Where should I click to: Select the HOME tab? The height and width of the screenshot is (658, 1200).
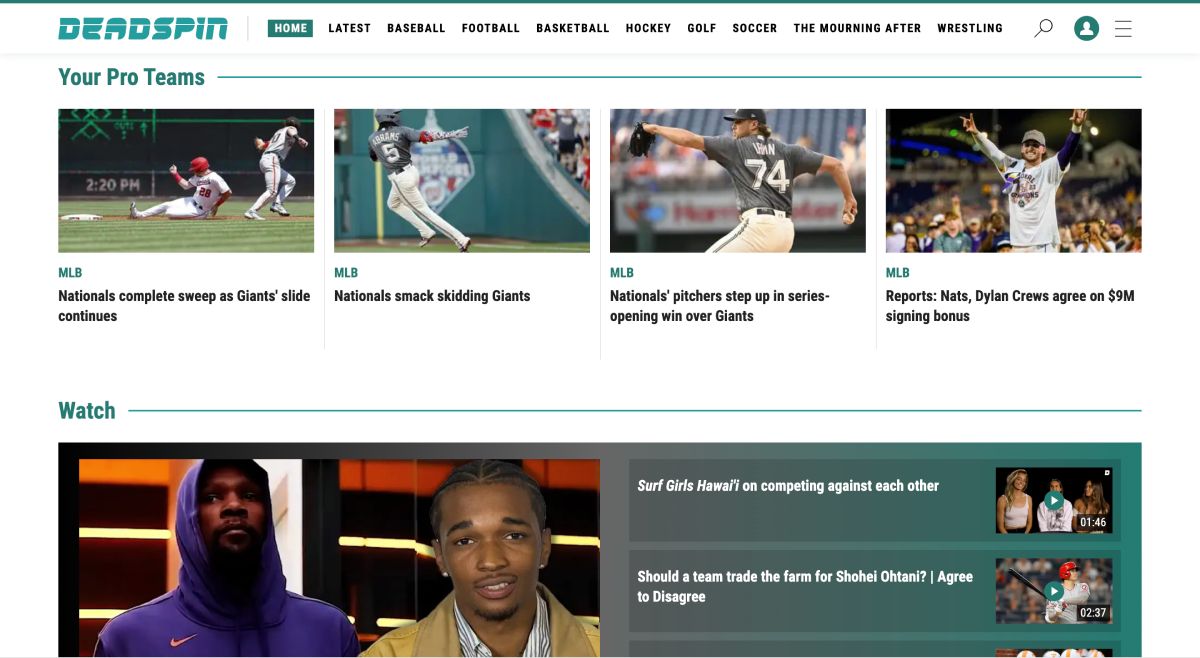click(x=290, y=28)
